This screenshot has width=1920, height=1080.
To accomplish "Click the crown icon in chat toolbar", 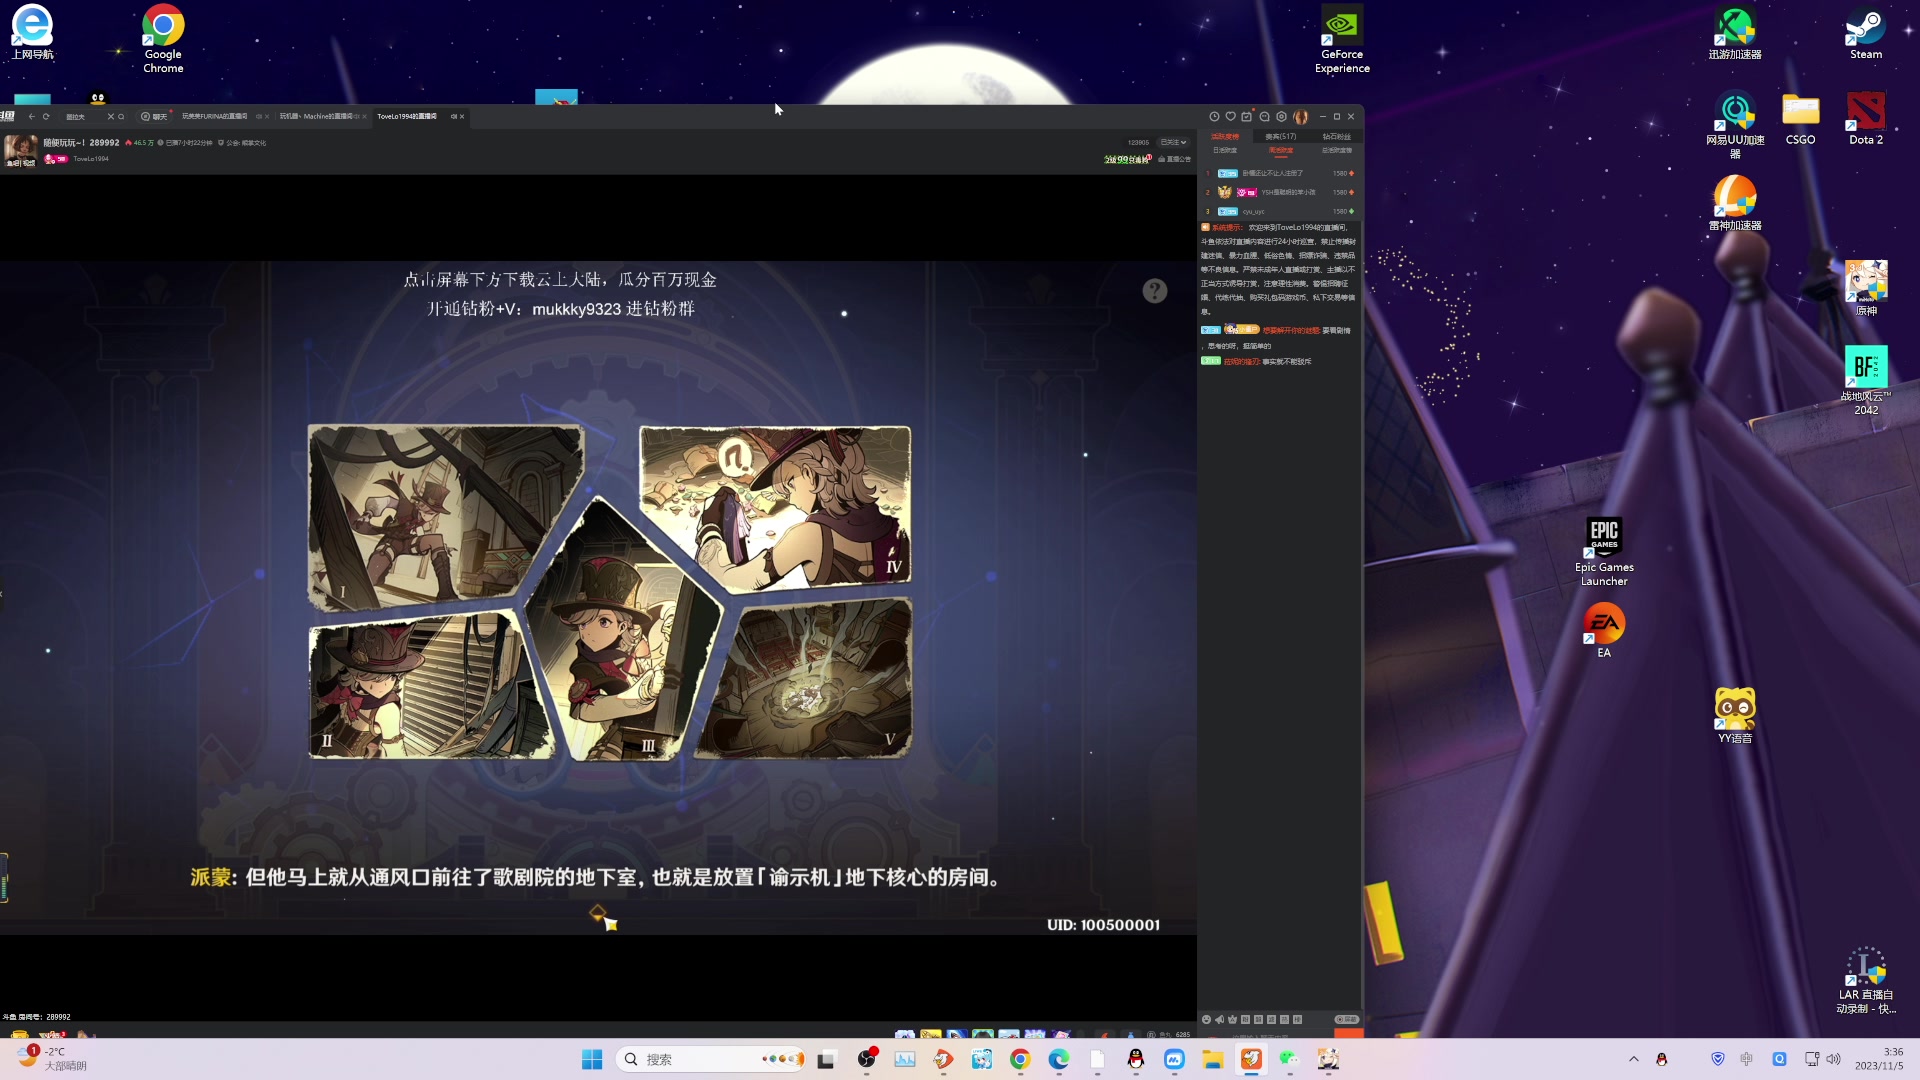I will 1232,1019.
